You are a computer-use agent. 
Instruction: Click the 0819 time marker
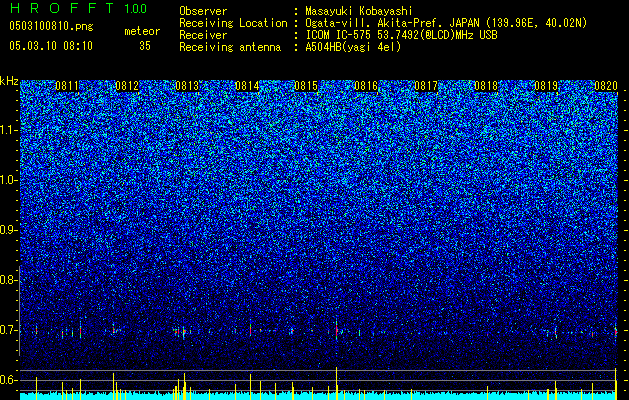click(x=546, y=86)
